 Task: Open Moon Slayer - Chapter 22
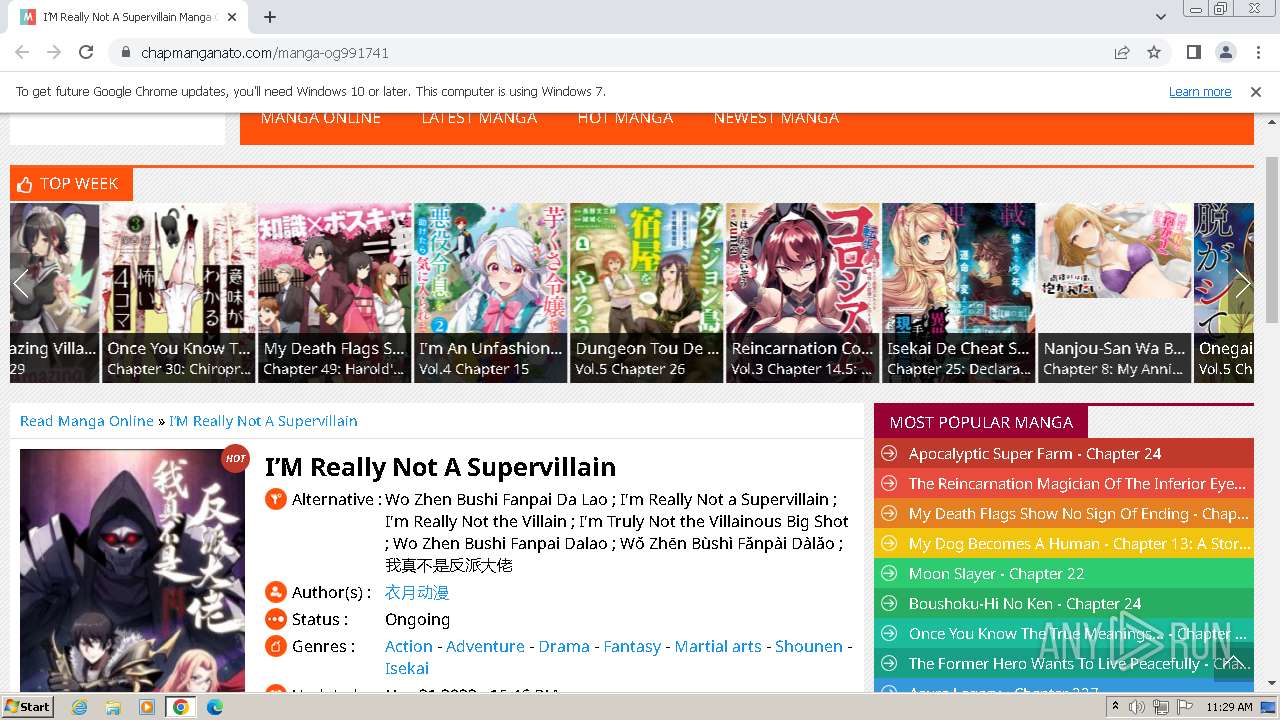pyautogui.click(x=996, y=574)
